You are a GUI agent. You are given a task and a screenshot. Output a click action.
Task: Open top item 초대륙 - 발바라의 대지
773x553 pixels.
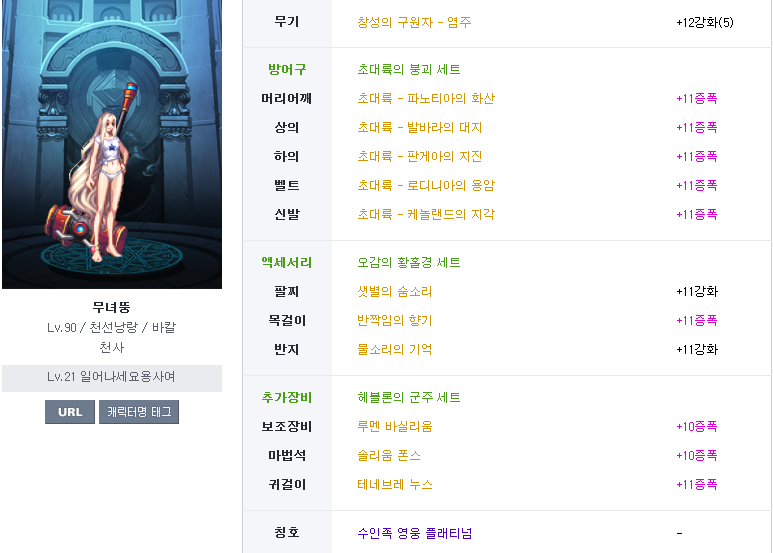(420, 128)
